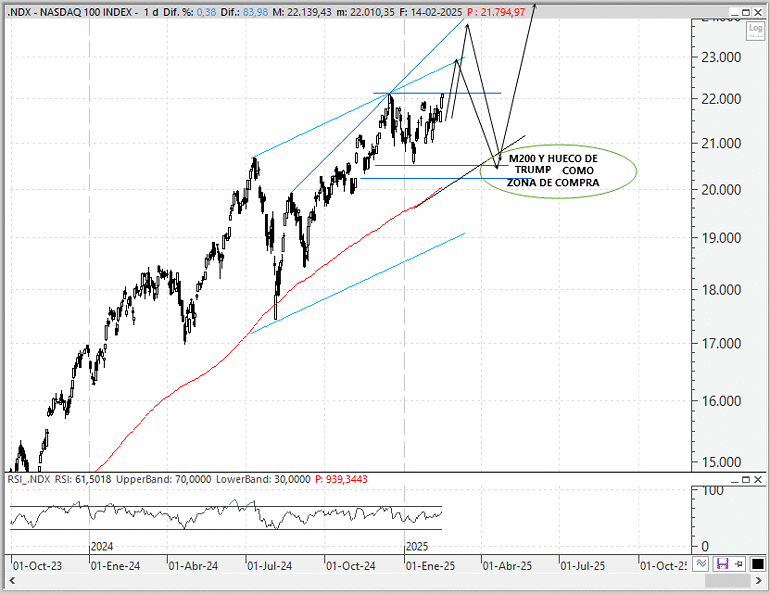Click the 'M: 22.139,43' high value
Image resolution: width=770 pixels, height=594 pixels.
tap(302, 12)
